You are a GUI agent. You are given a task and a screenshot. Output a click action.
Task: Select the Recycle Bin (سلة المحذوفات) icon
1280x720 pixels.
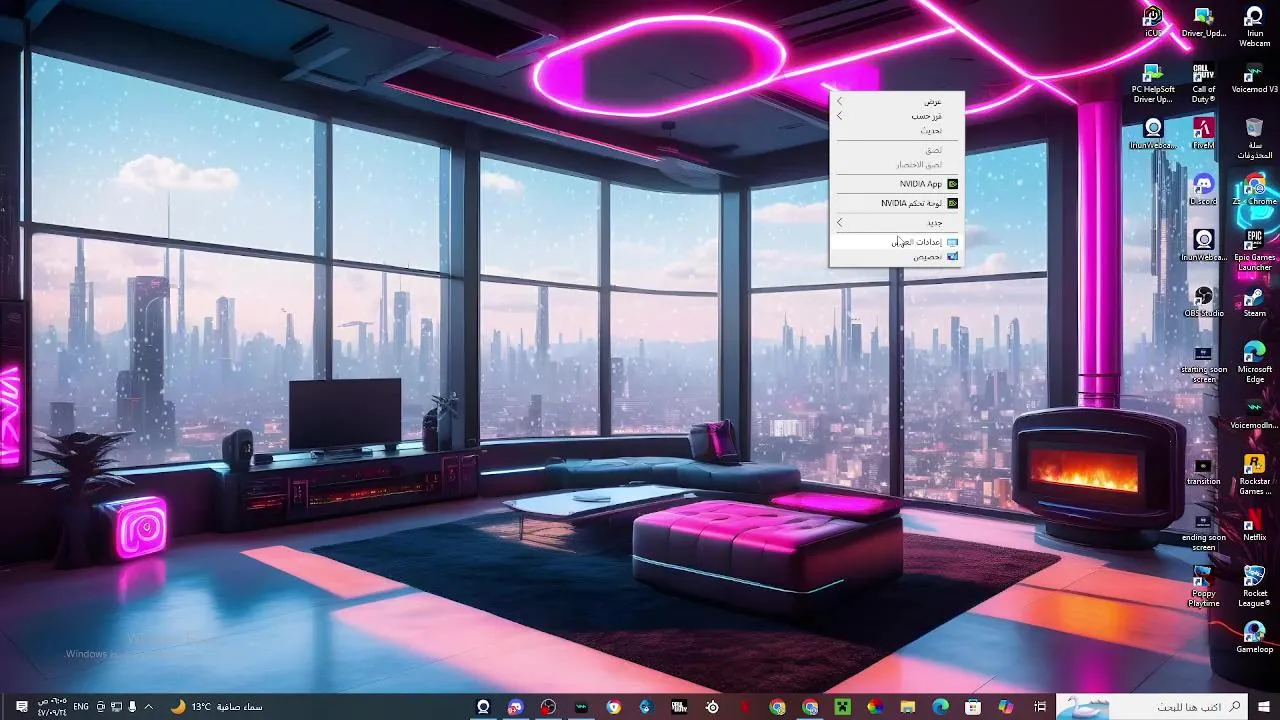point(1254,139)
